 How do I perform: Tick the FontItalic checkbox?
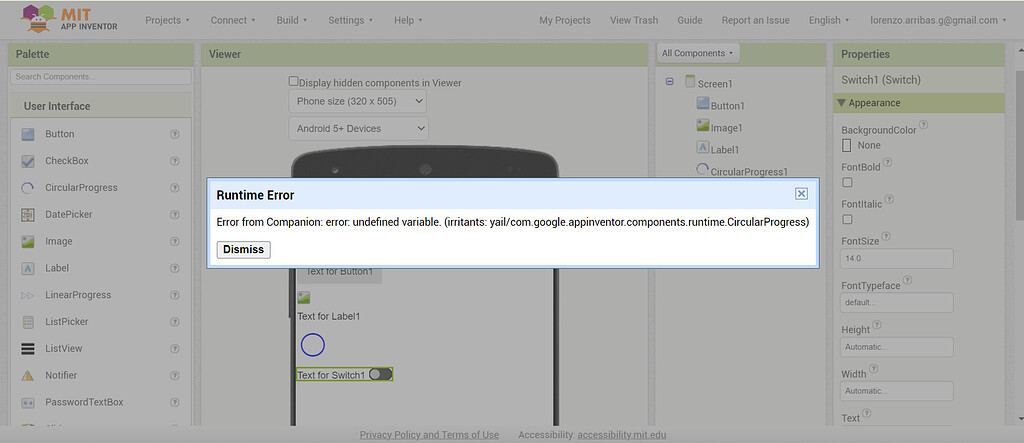pyautogui.click(x=847, y=219)
